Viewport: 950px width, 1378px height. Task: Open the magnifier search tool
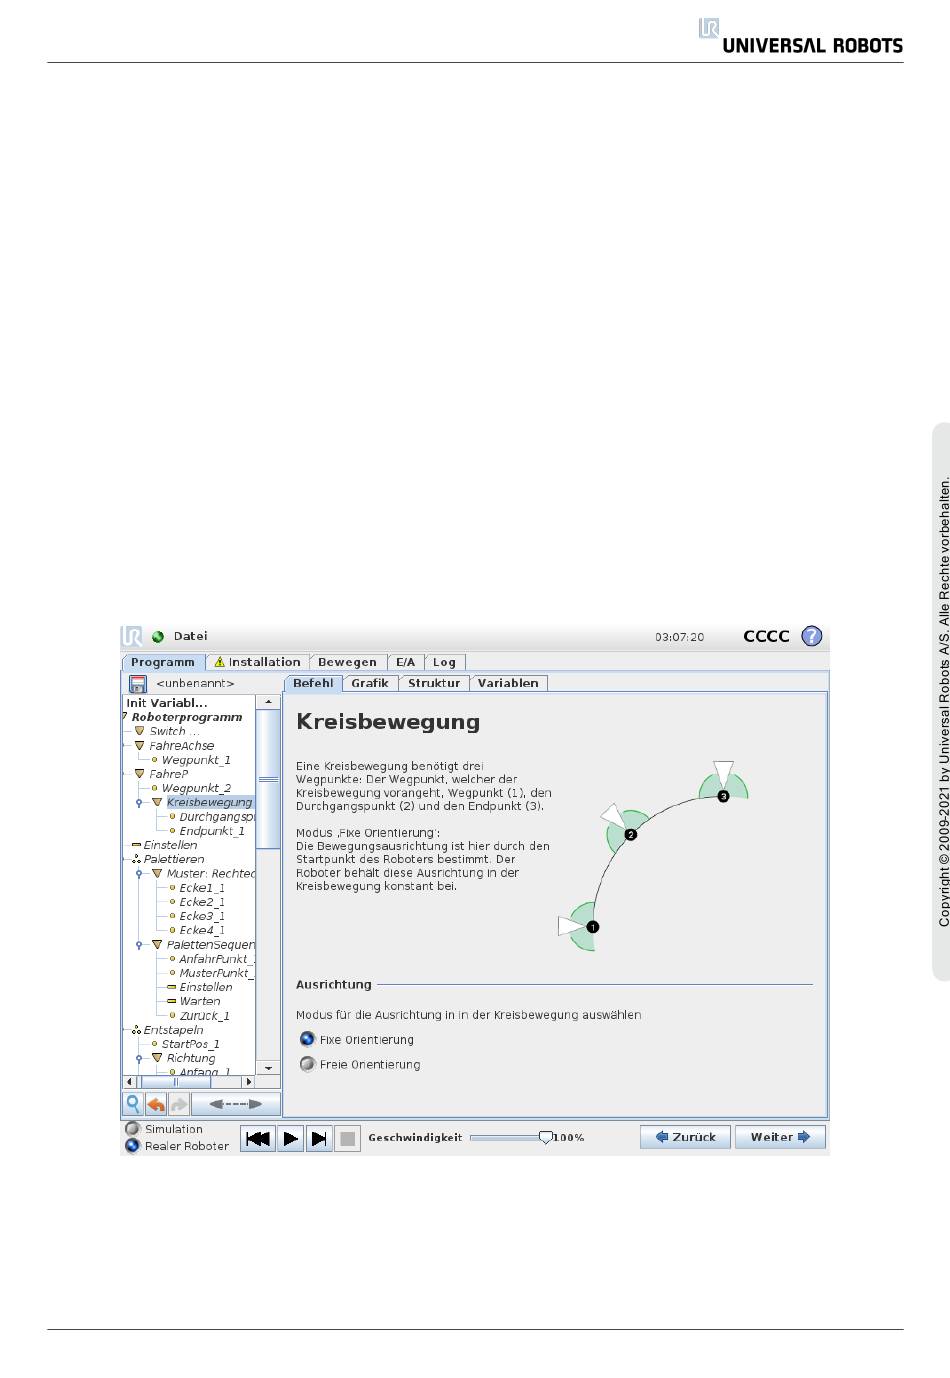133,1104
